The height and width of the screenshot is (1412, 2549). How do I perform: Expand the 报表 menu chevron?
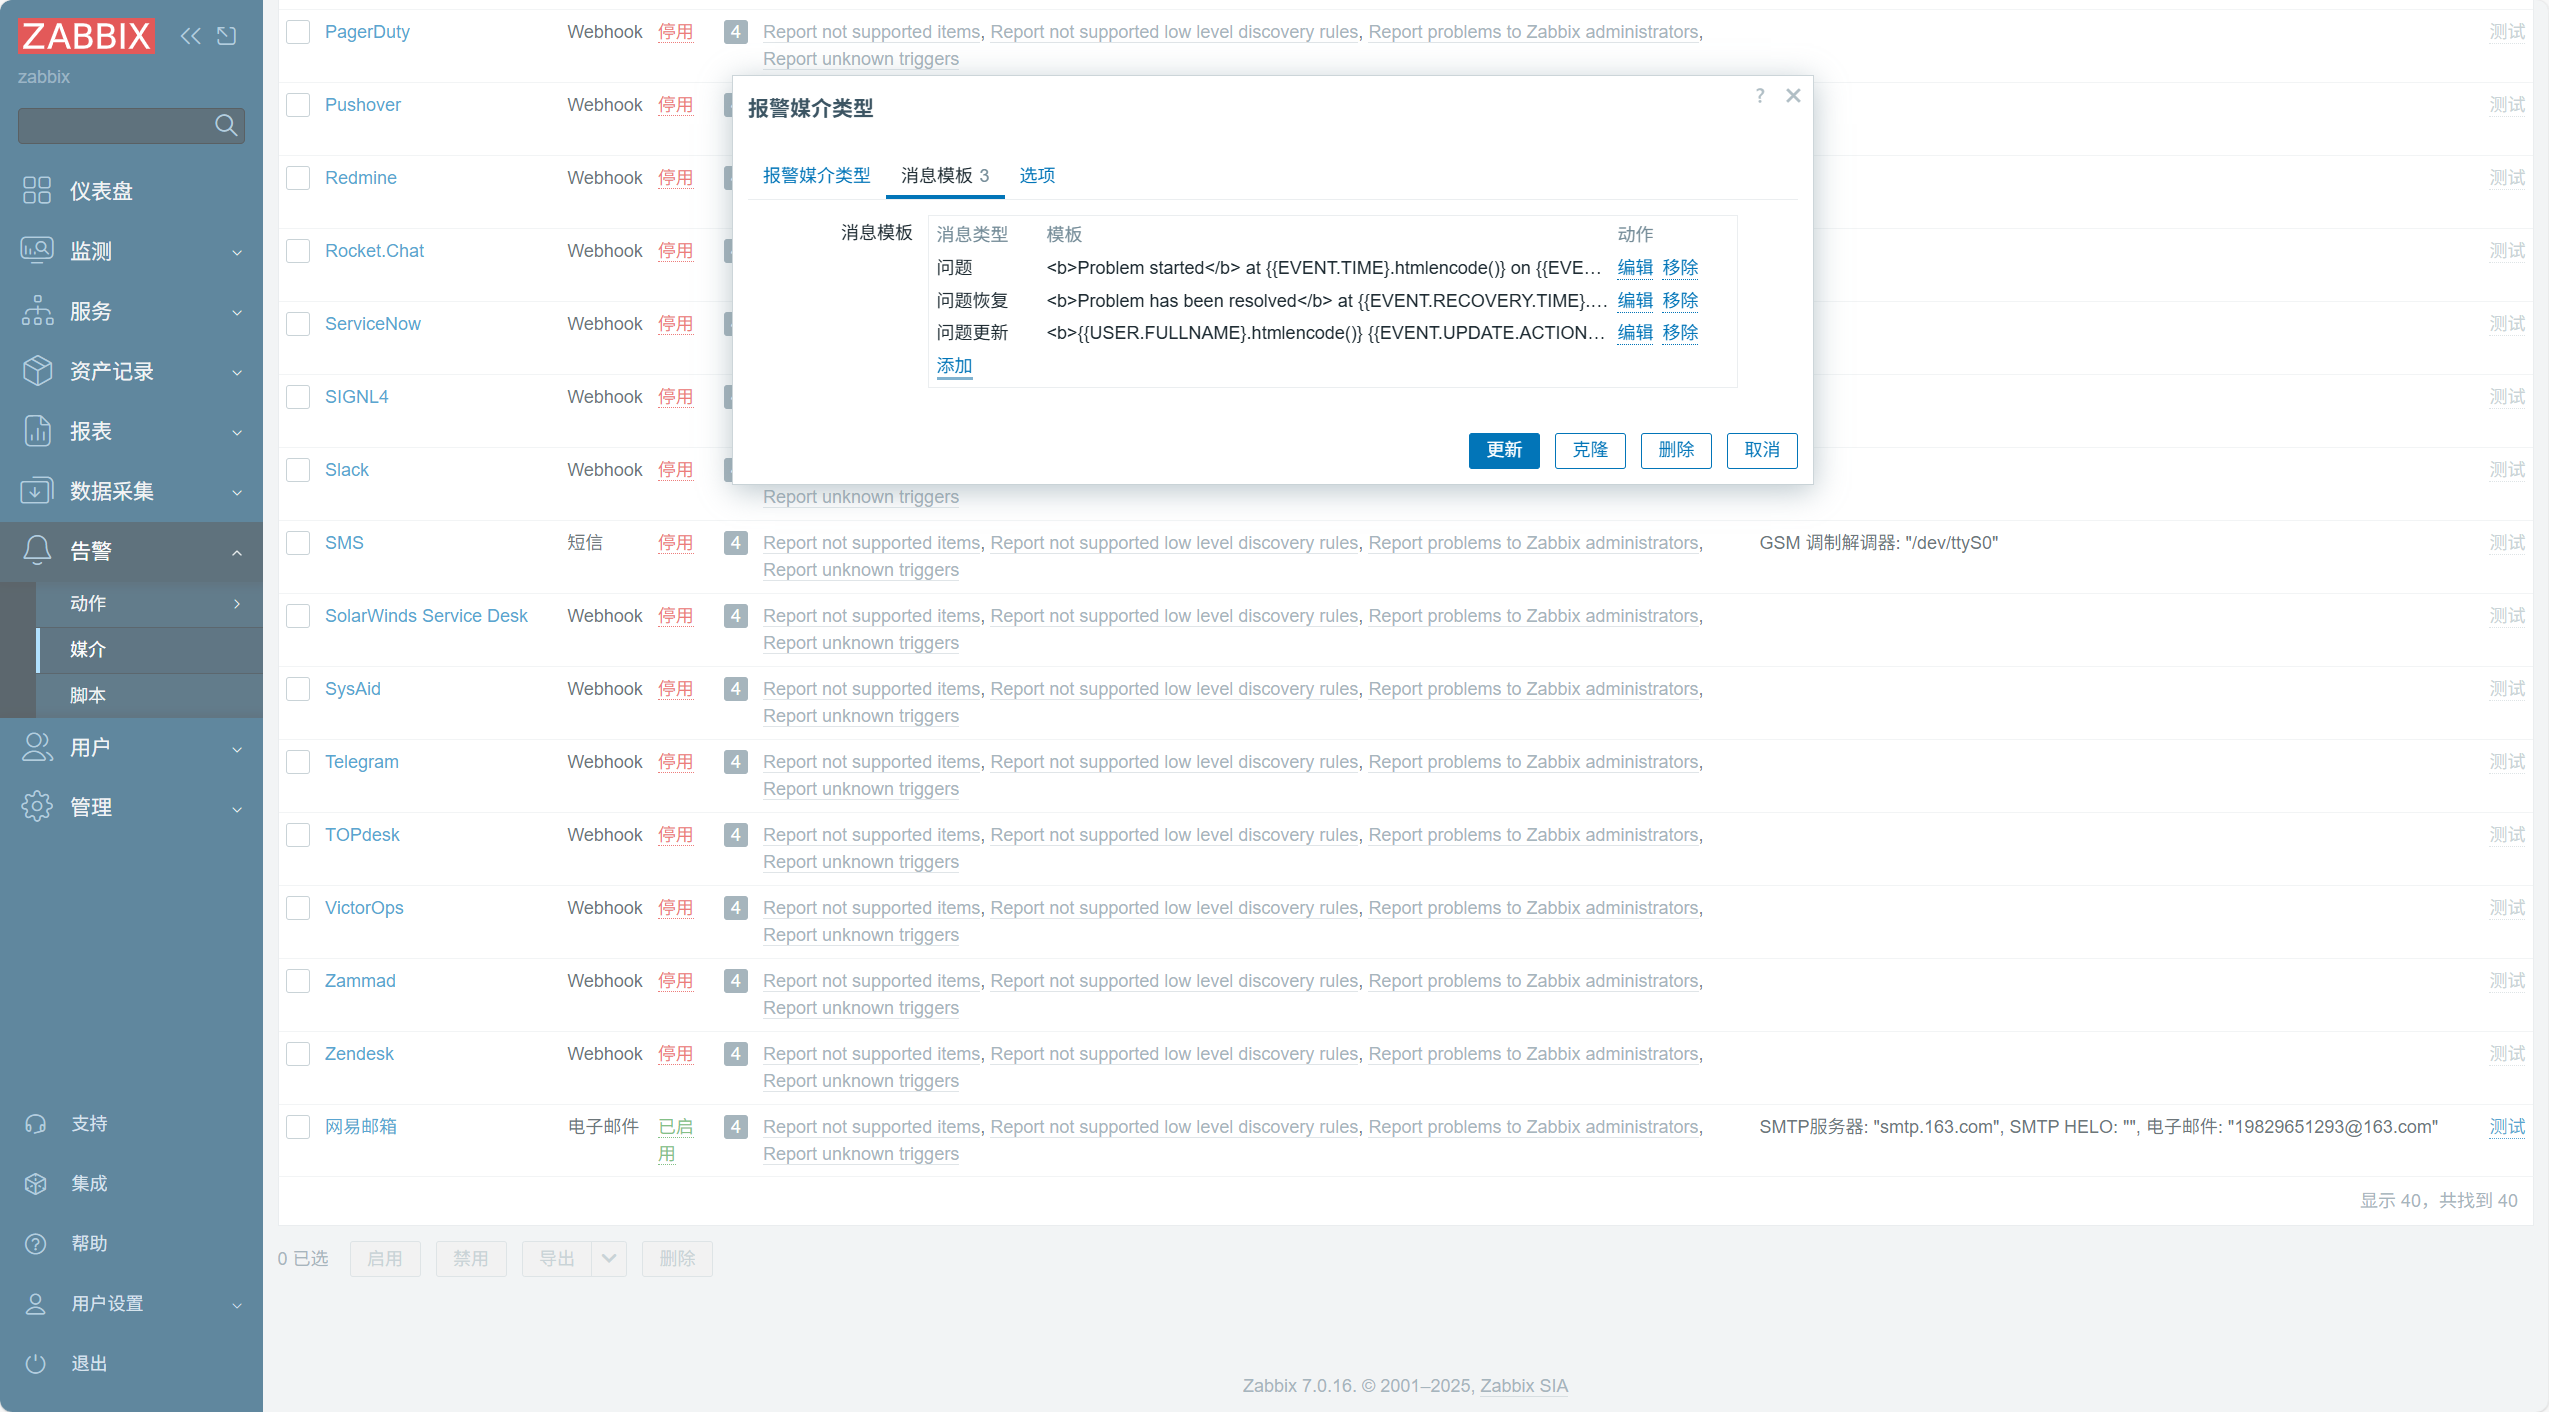coord(237,432)
